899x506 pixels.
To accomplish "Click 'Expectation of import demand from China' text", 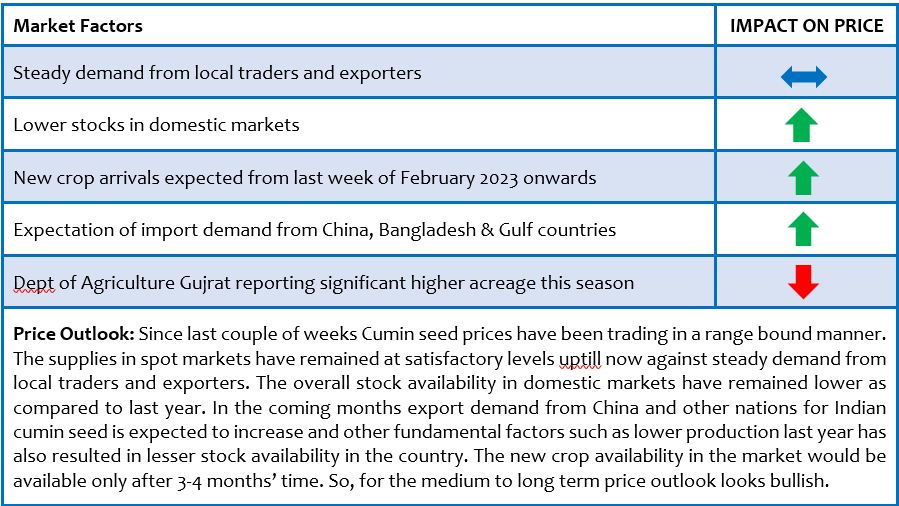I will coord(314,230).
